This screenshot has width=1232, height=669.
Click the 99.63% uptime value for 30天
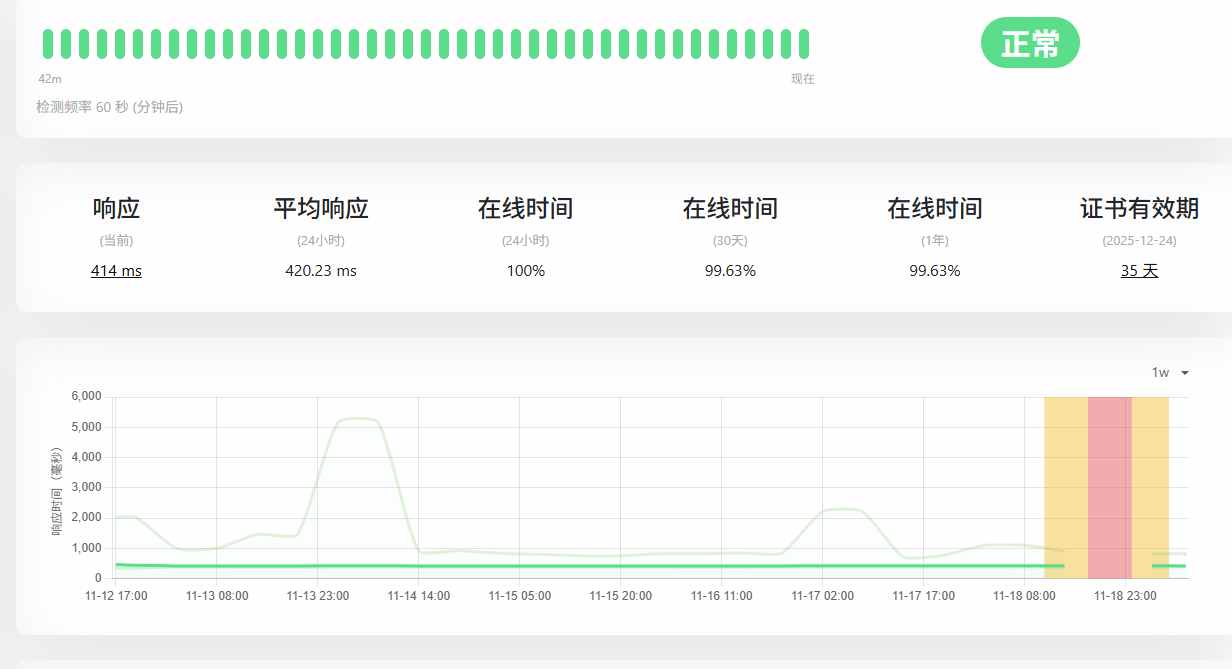pyautogui.click(x=730, y=270)
